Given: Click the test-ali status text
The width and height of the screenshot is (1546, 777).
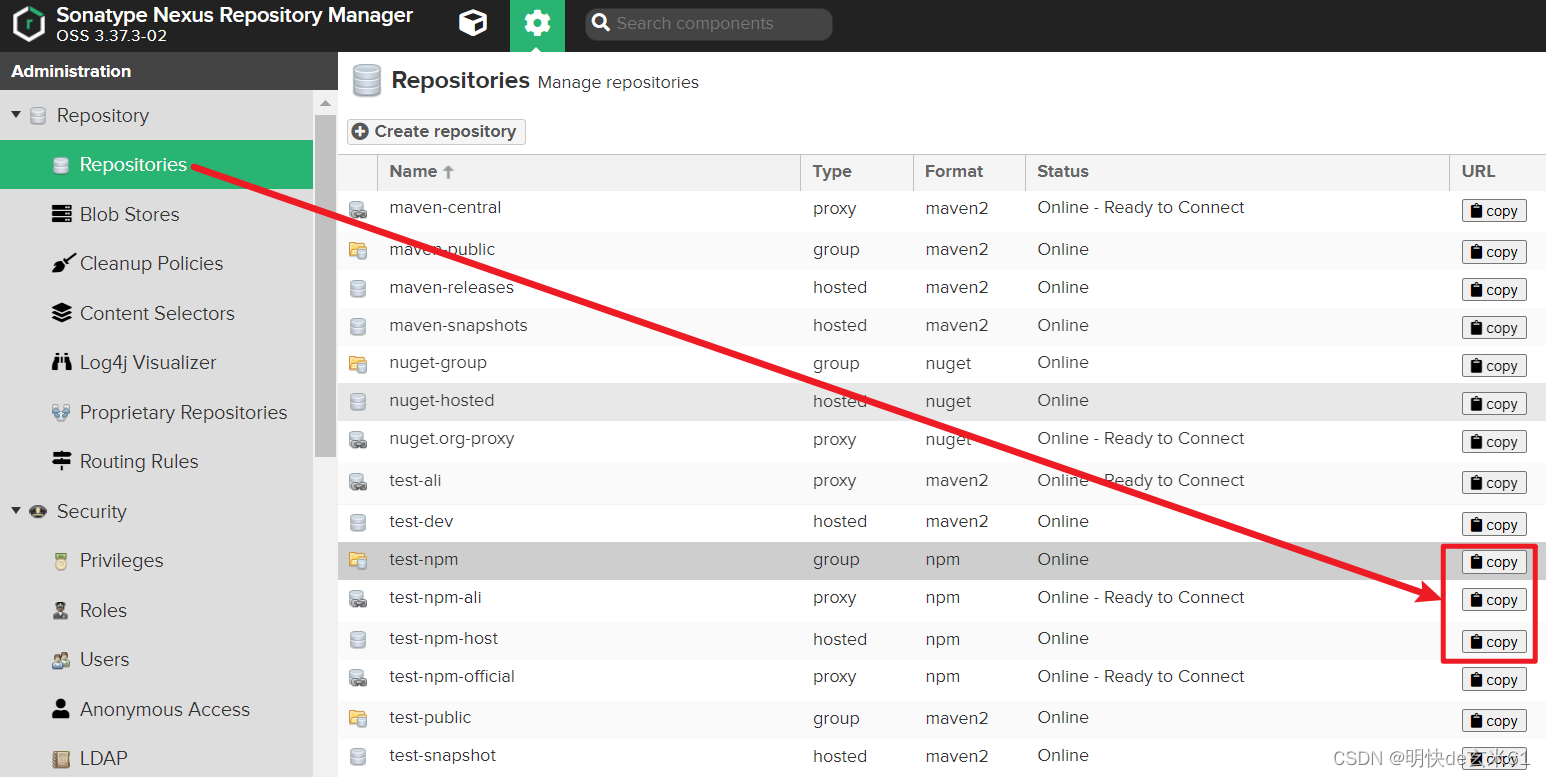Looking at the screenshot, I should click(1141, 480).
